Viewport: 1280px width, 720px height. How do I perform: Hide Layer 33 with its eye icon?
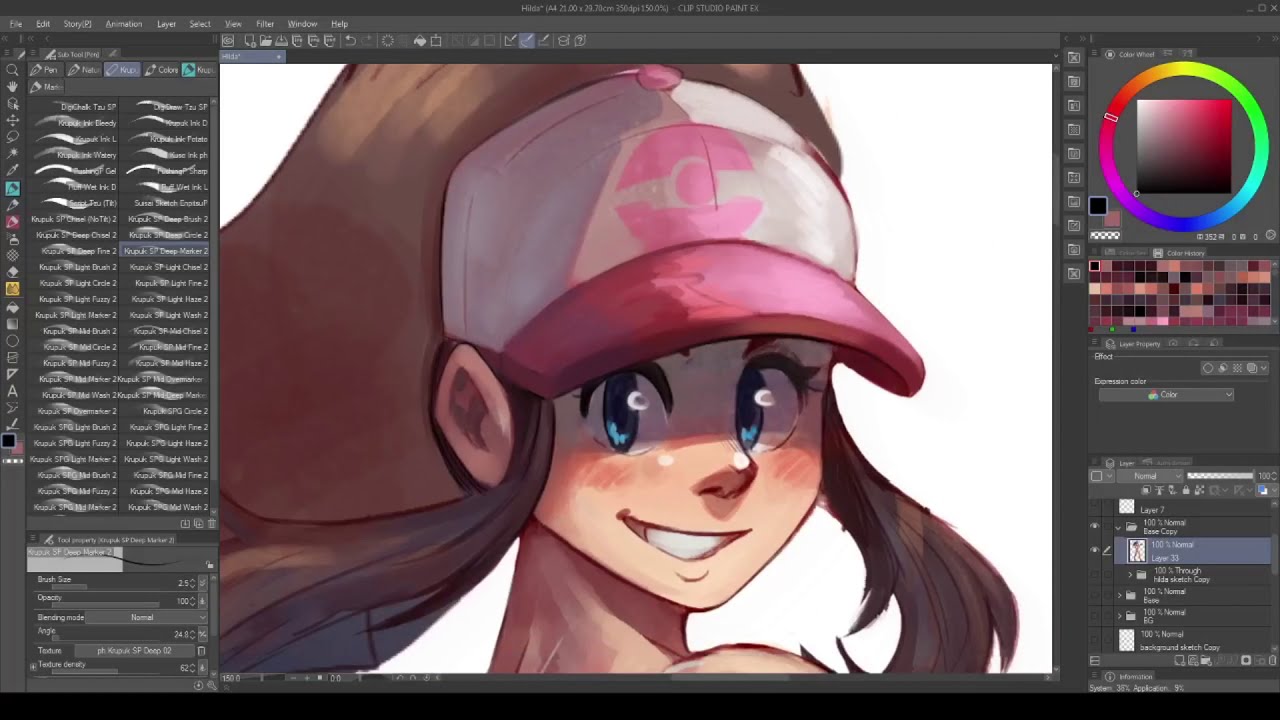pyautogui.click(x=1094, y=550)
